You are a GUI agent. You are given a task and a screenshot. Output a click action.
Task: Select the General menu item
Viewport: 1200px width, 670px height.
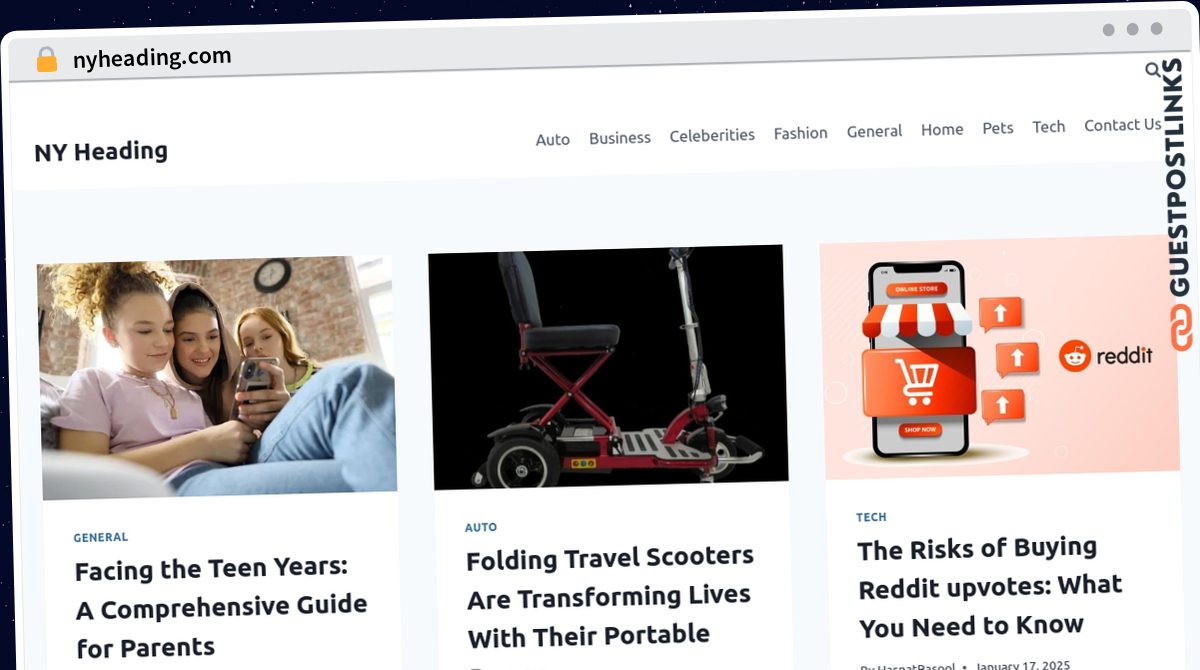875,131
